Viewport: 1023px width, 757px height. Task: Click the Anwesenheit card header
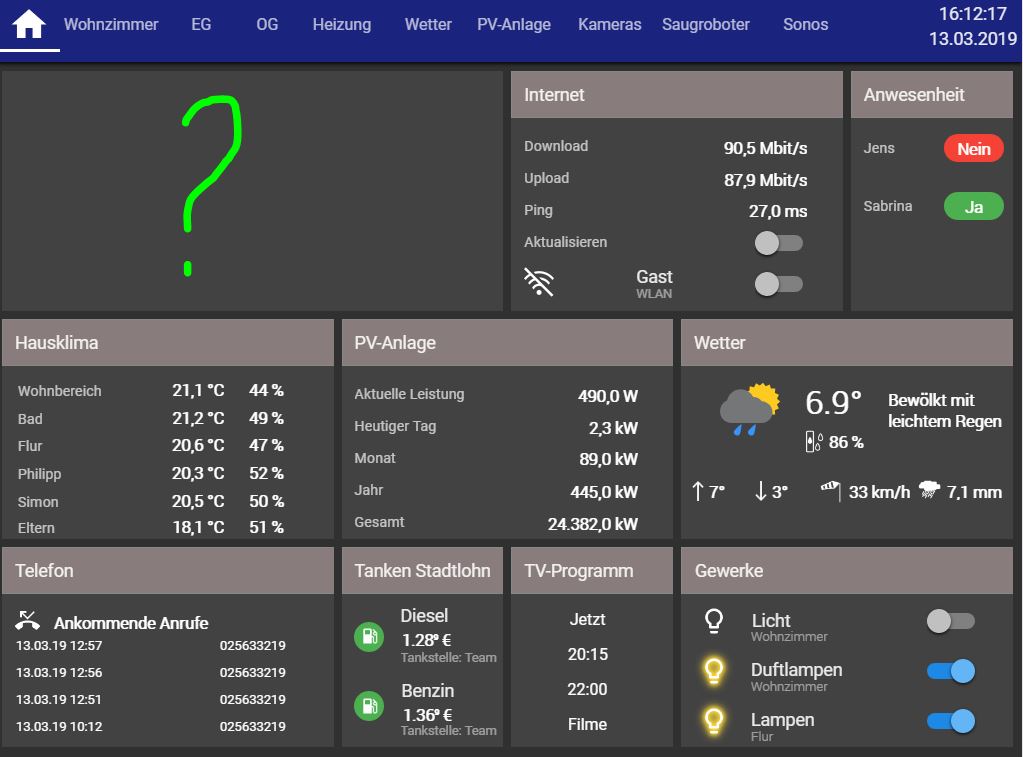932,95
